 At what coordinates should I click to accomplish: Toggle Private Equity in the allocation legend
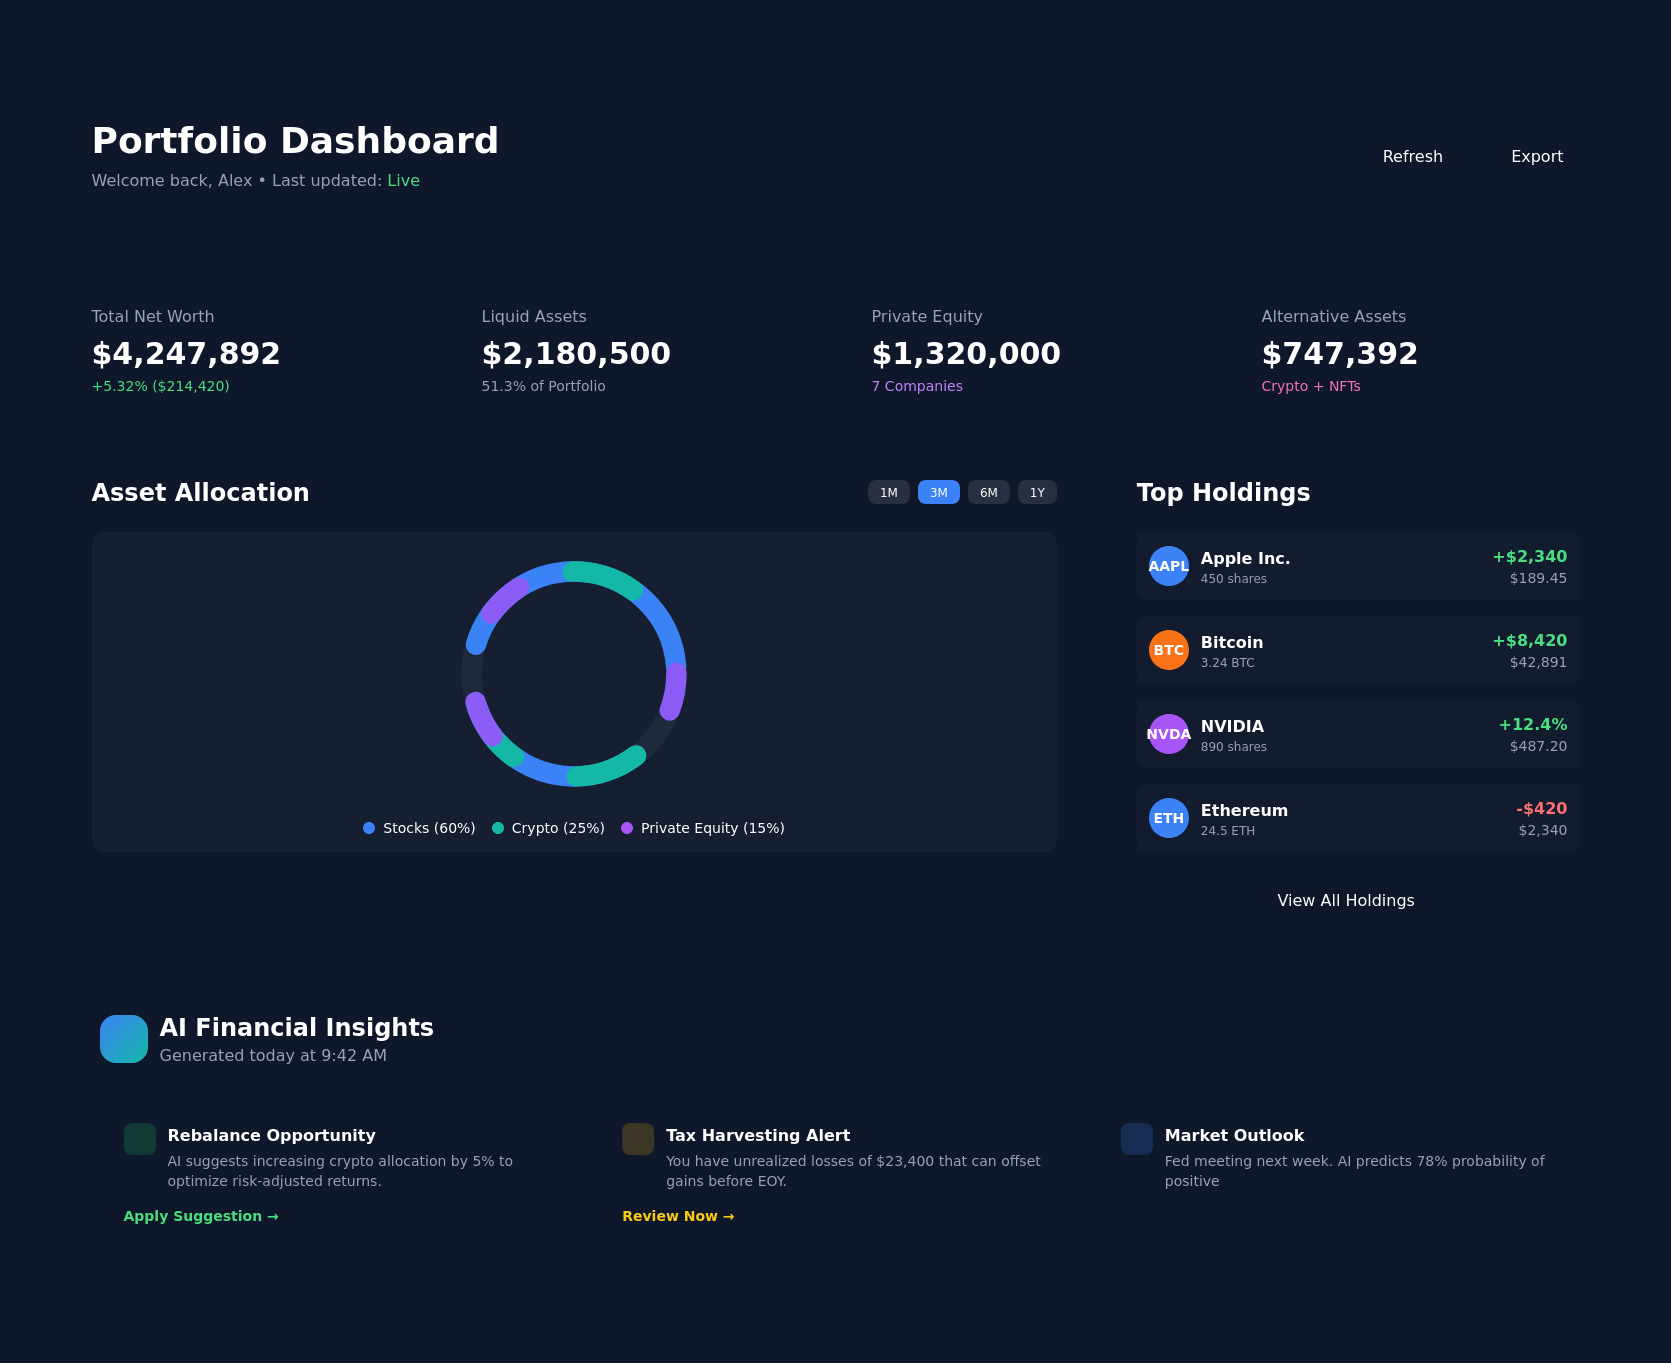tap(704, 827)
